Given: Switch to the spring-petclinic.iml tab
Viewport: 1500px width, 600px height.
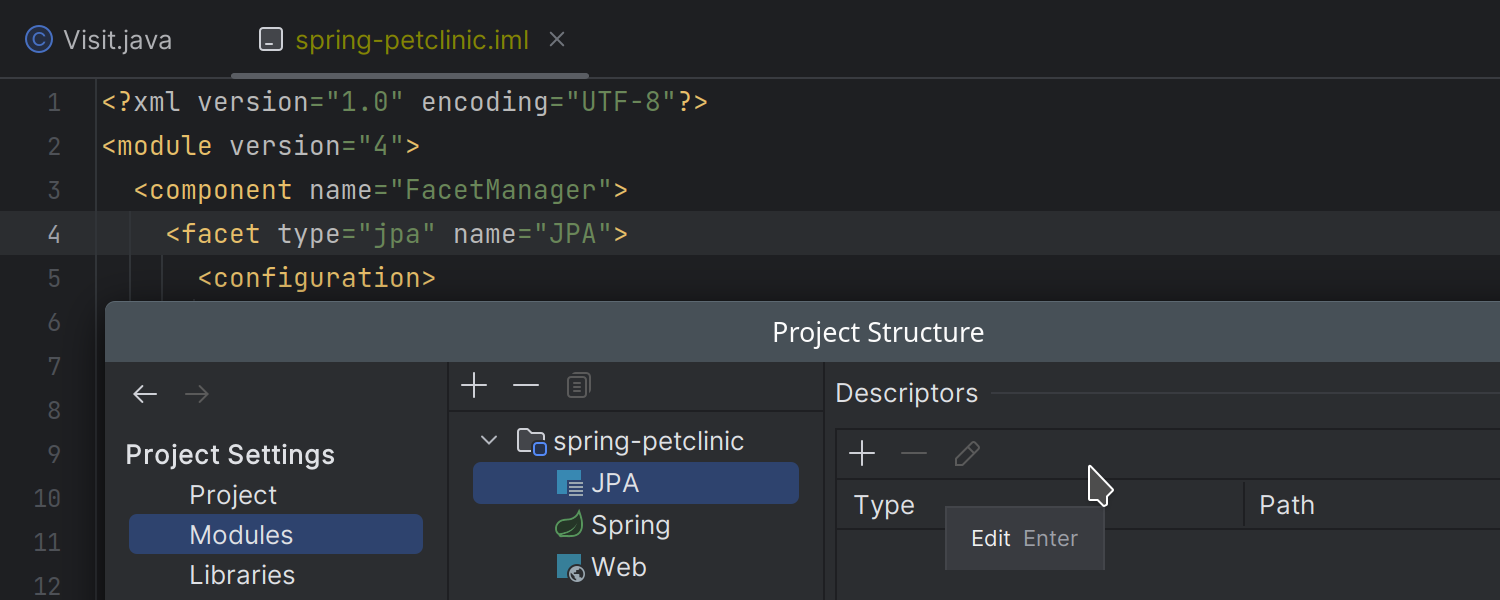Looking at the screenshot, I should [x=411, y=40].
